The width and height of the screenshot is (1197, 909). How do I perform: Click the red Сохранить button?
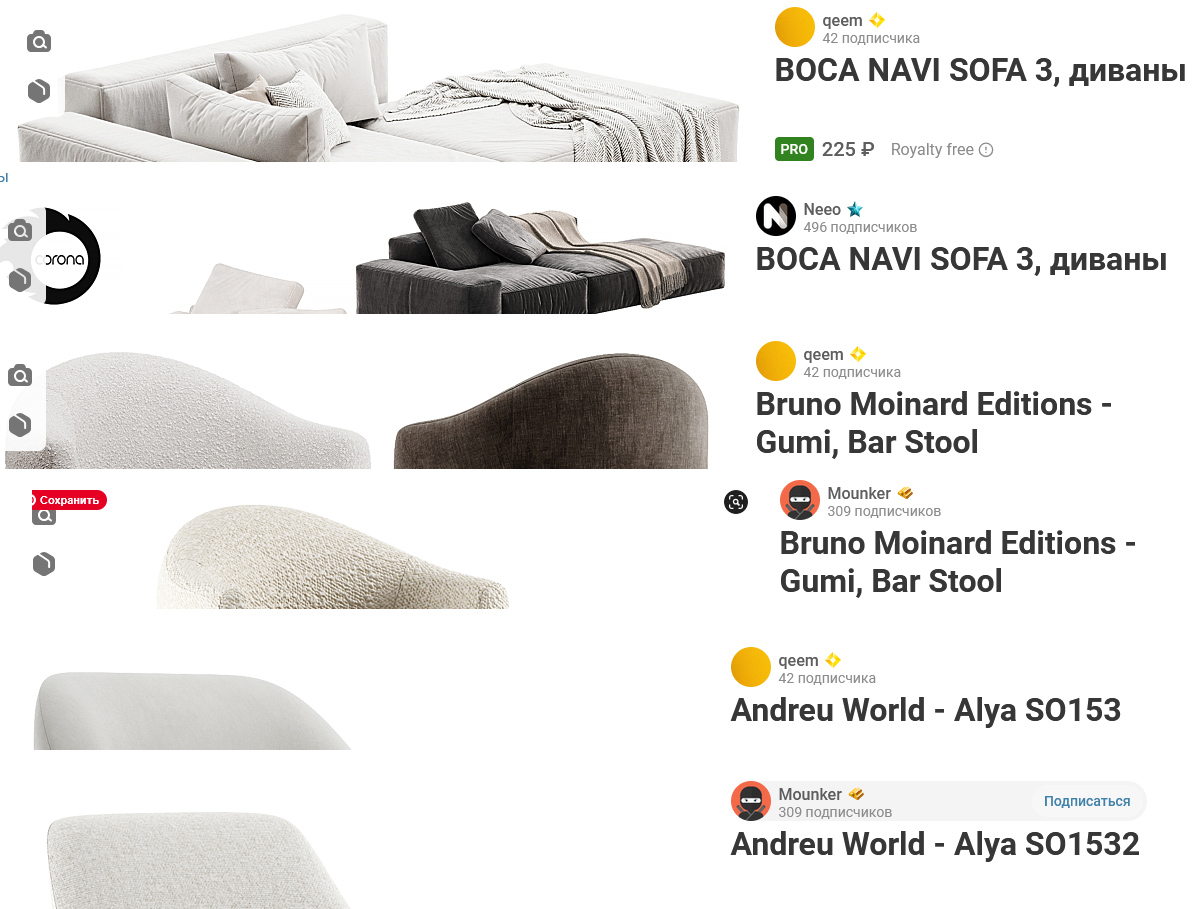coord(69,500)
